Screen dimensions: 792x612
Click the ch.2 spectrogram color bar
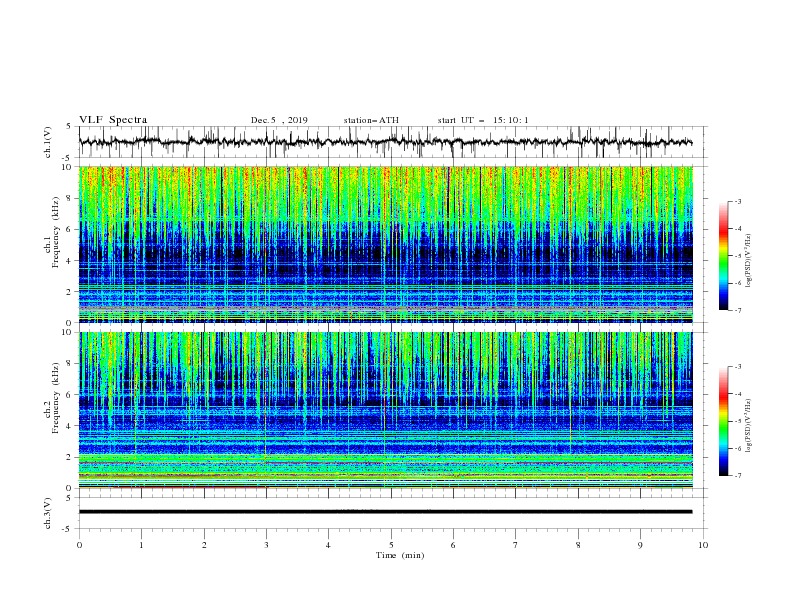724,421
